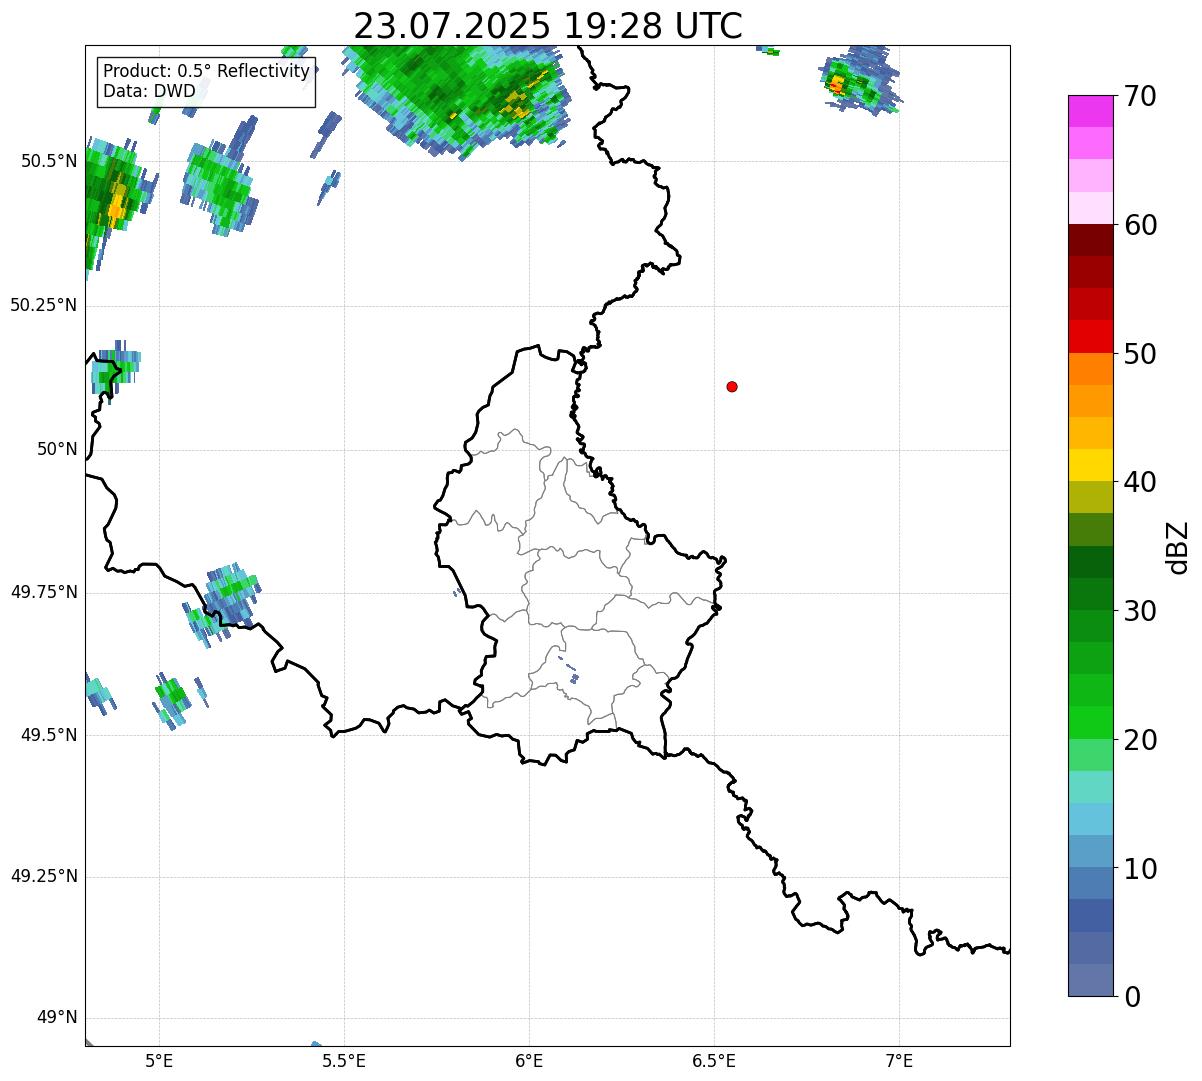Click the colorbar tick label '60'
The height and width of the screenshot is (1081, 1202).
(1140, 225)
